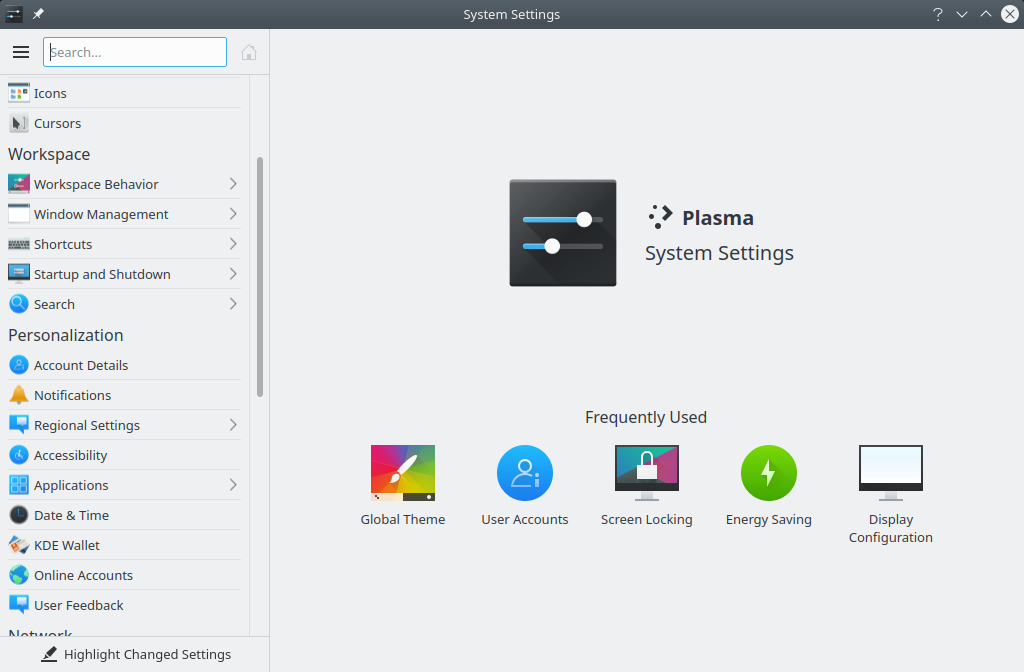This screenshot has height=672, width=1024.
Task: Expand Startup and Shutdown chevron
Action: pos(233,274)
